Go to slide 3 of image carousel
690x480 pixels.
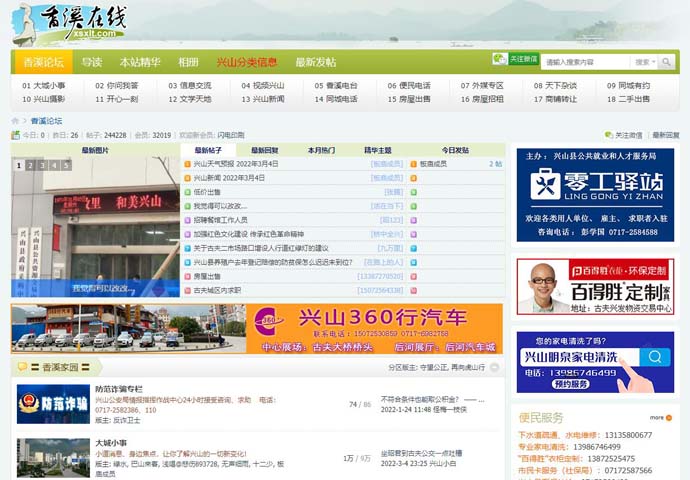[x=41, y=165]
